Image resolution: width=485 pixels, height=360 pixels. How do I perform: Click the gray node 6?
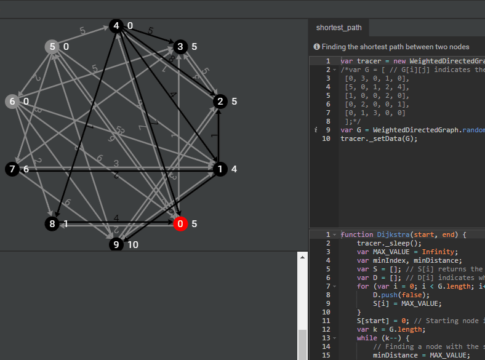[x=12, y=101]
